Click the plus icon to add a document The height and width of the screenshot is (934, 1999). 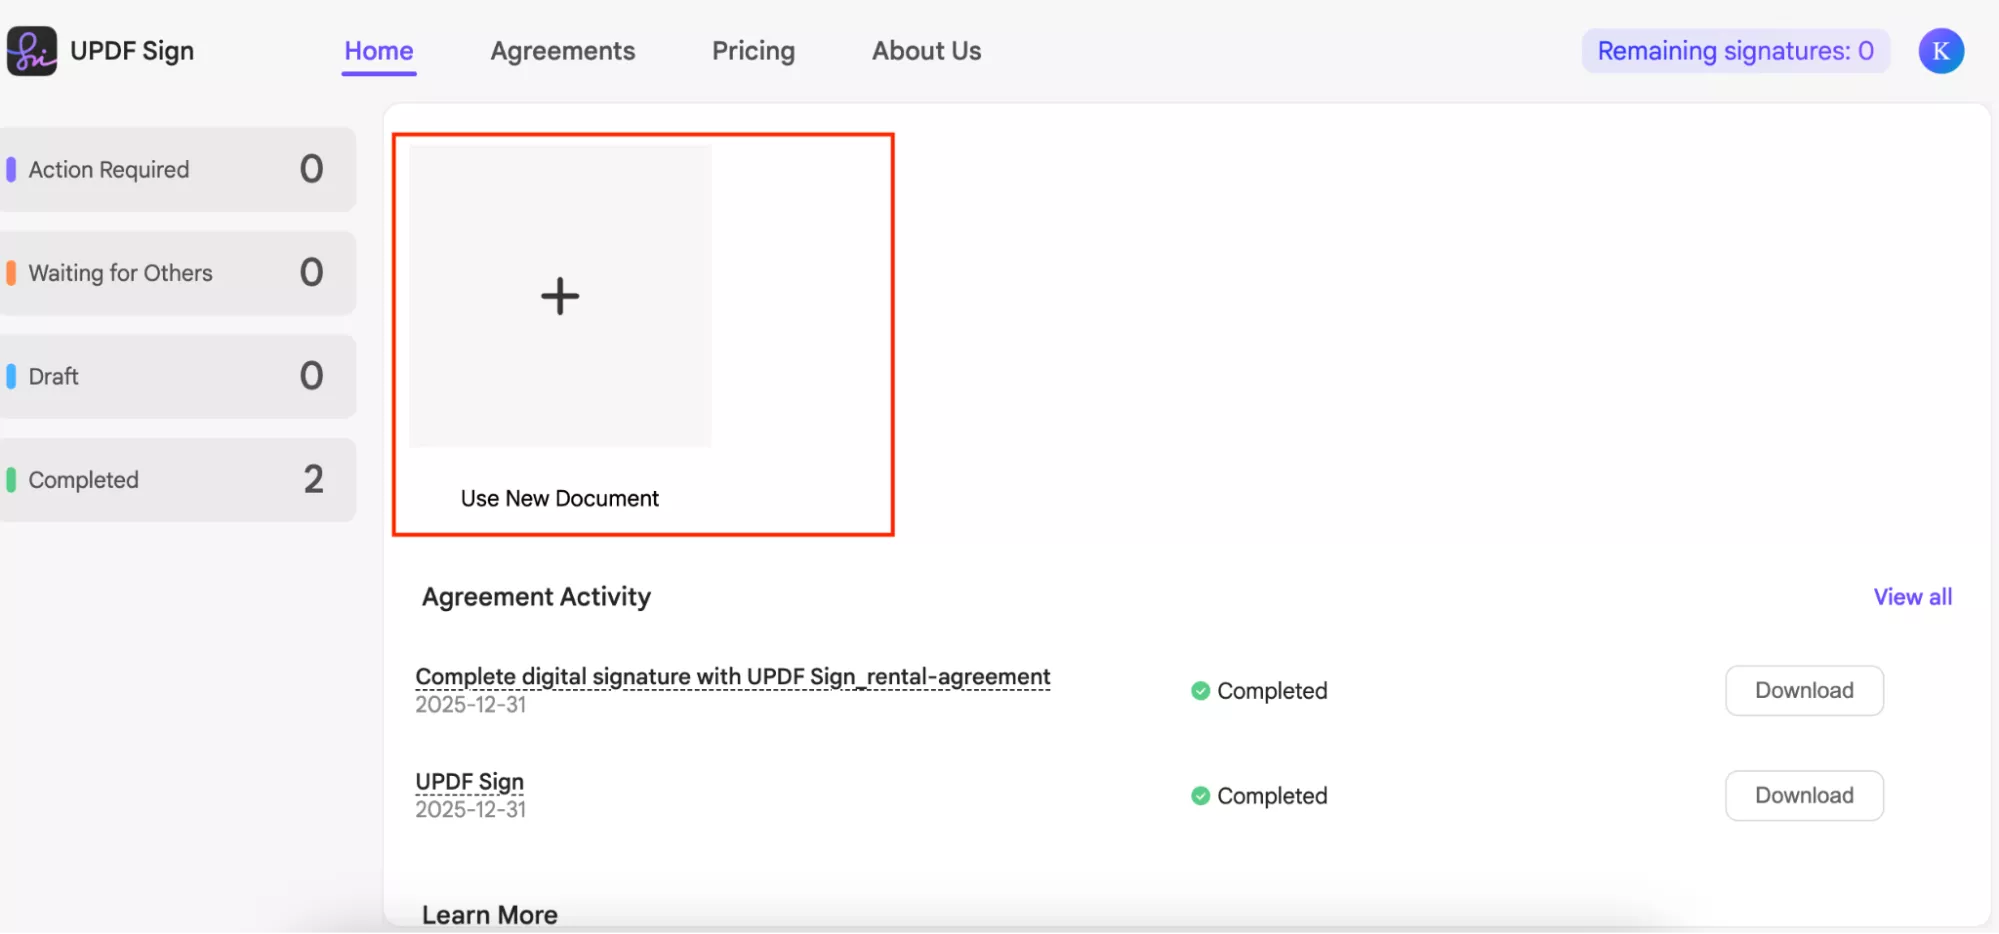(x=559, y=295)
